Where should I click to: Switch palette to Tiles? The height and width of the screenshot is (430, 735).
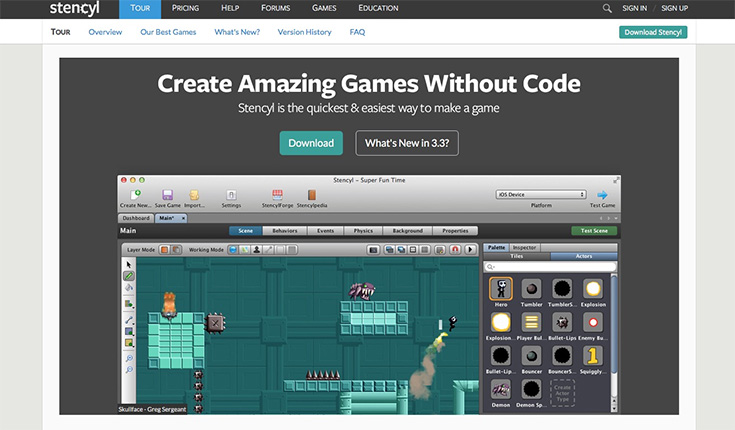pyautogui.click(x=517, y=256)
